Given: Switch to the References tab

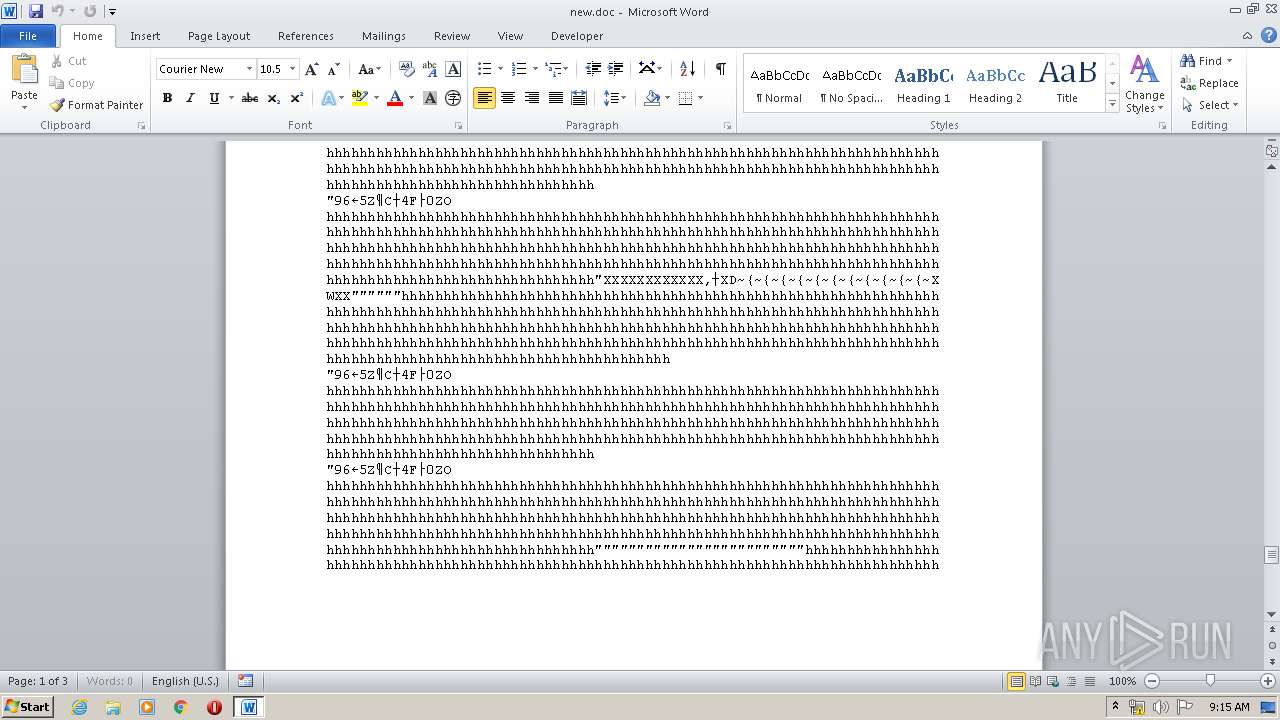Looking at the screenshot, I should tap(306, 36).
